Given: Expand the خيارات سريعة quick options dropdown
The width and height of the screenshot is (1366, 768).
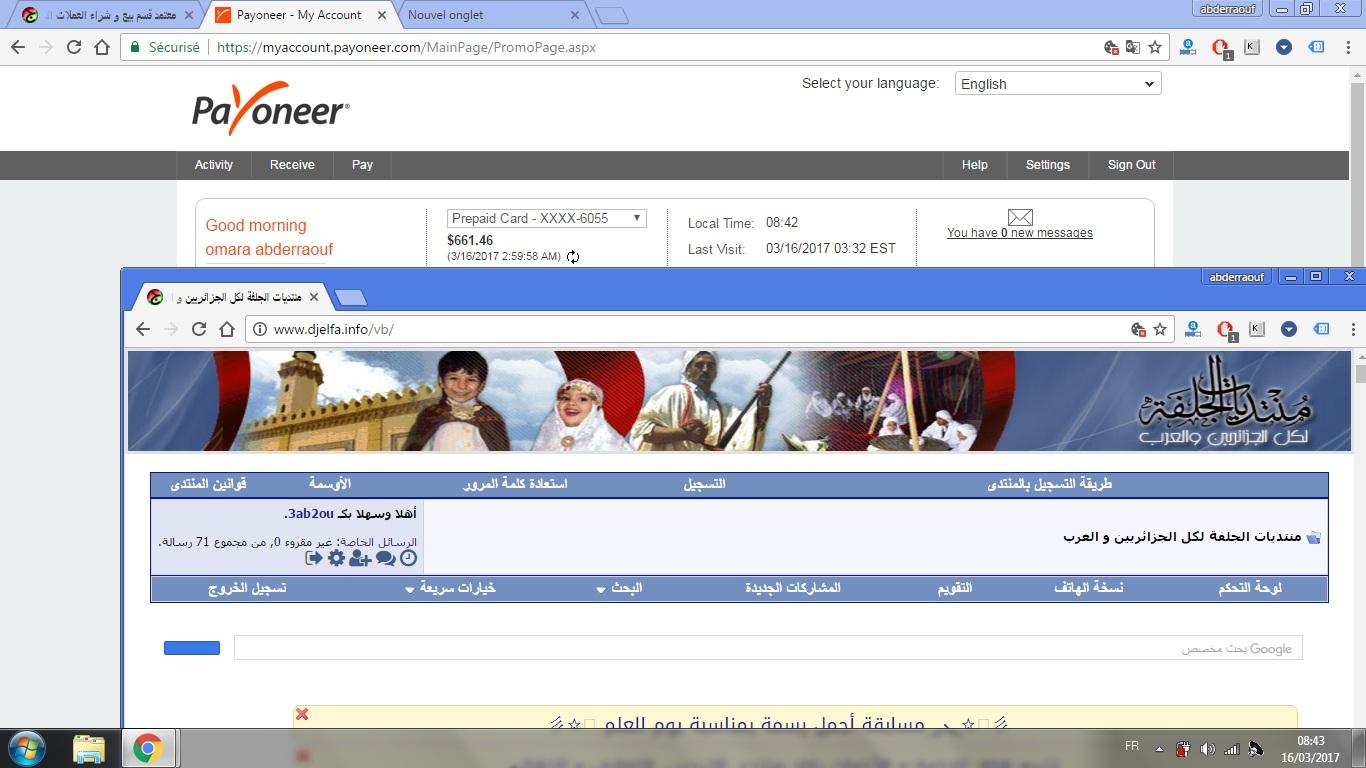Looking at the screenshot, I should [451, 588].
